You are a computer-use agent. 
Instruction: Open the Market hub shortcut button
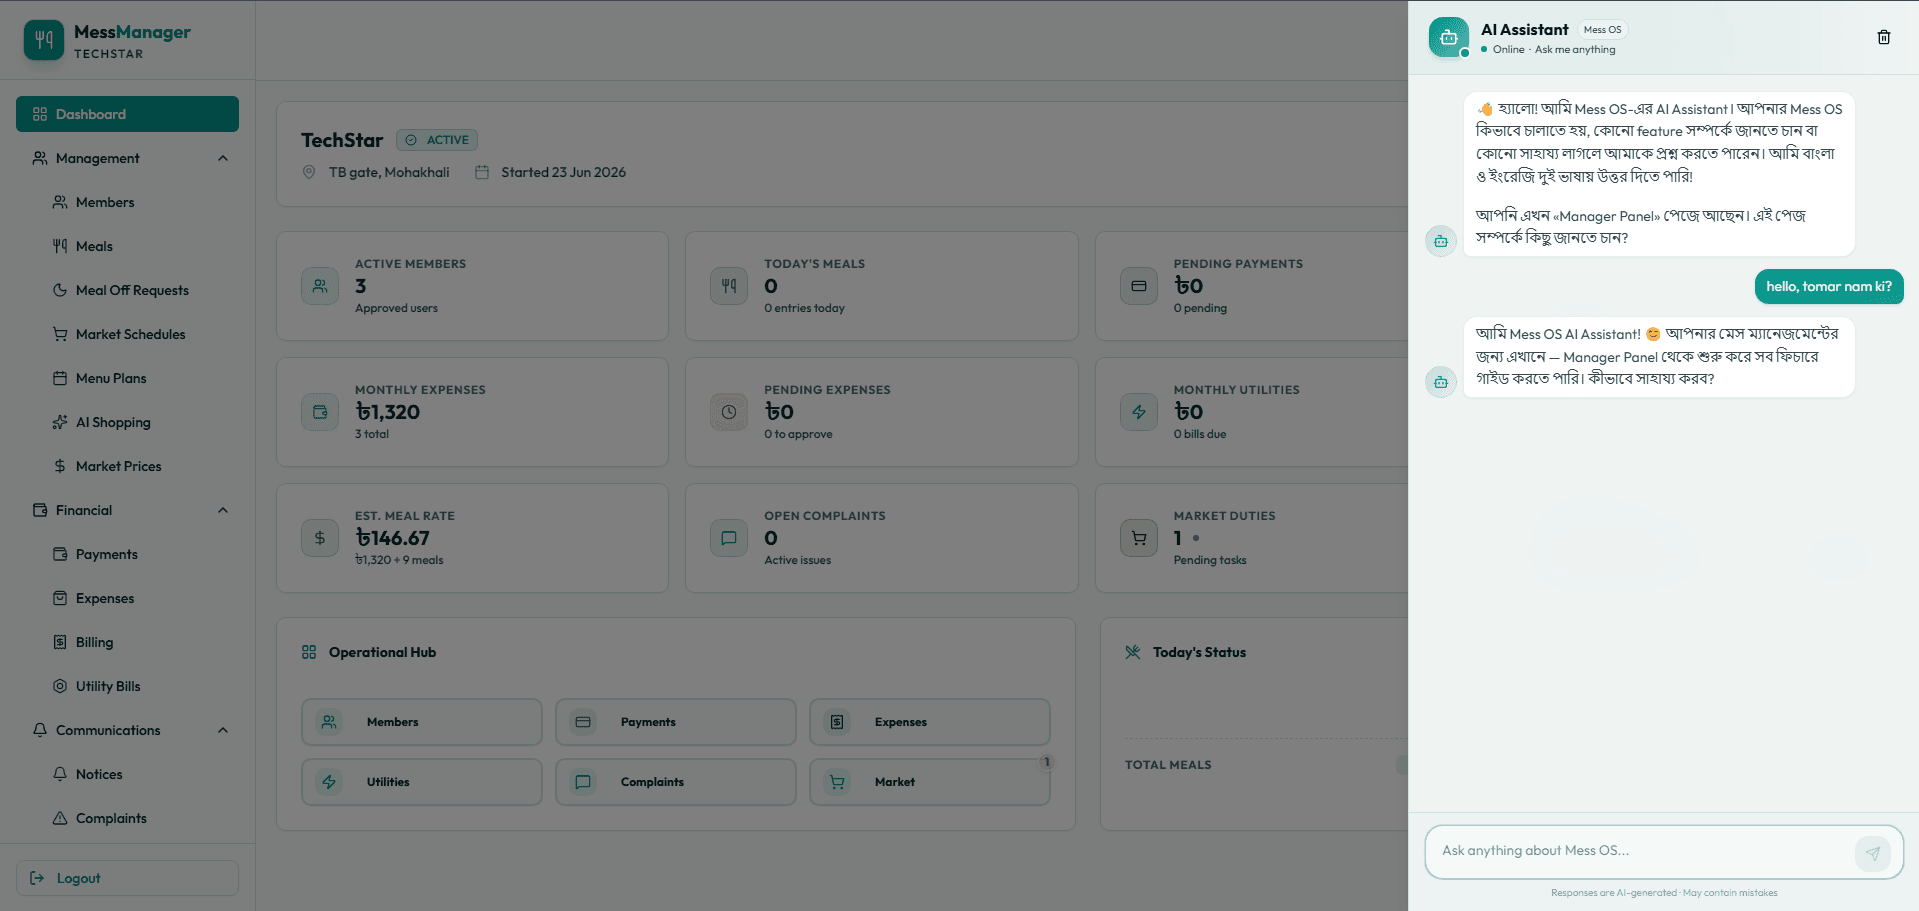coord(930,782)
